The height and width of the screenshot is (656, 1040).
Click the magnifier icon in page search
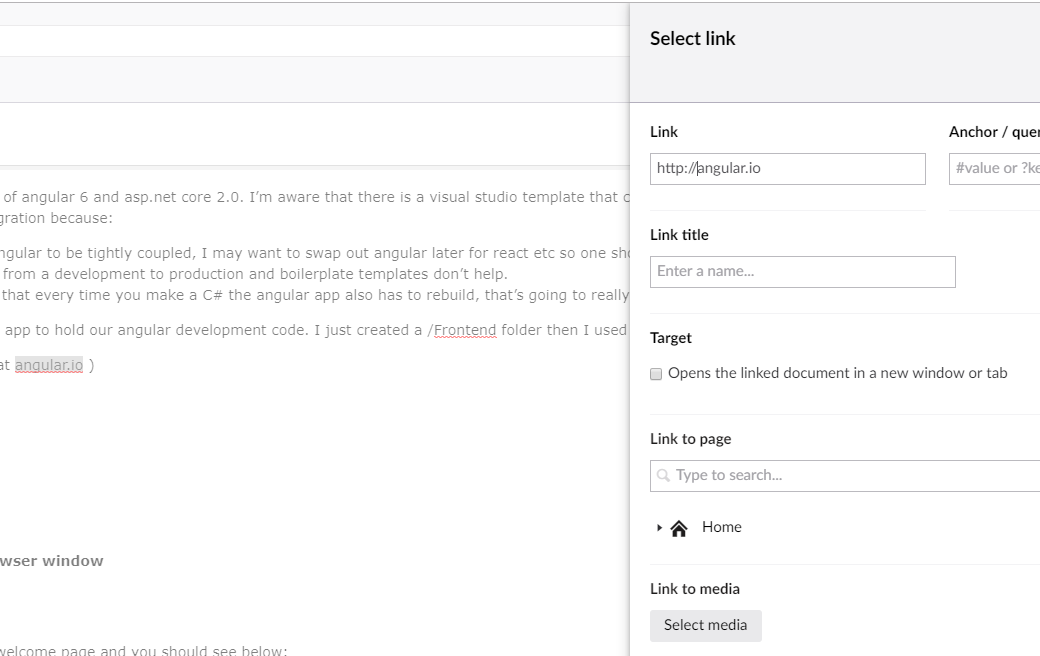pyautogui.click(x=663, y=476)
